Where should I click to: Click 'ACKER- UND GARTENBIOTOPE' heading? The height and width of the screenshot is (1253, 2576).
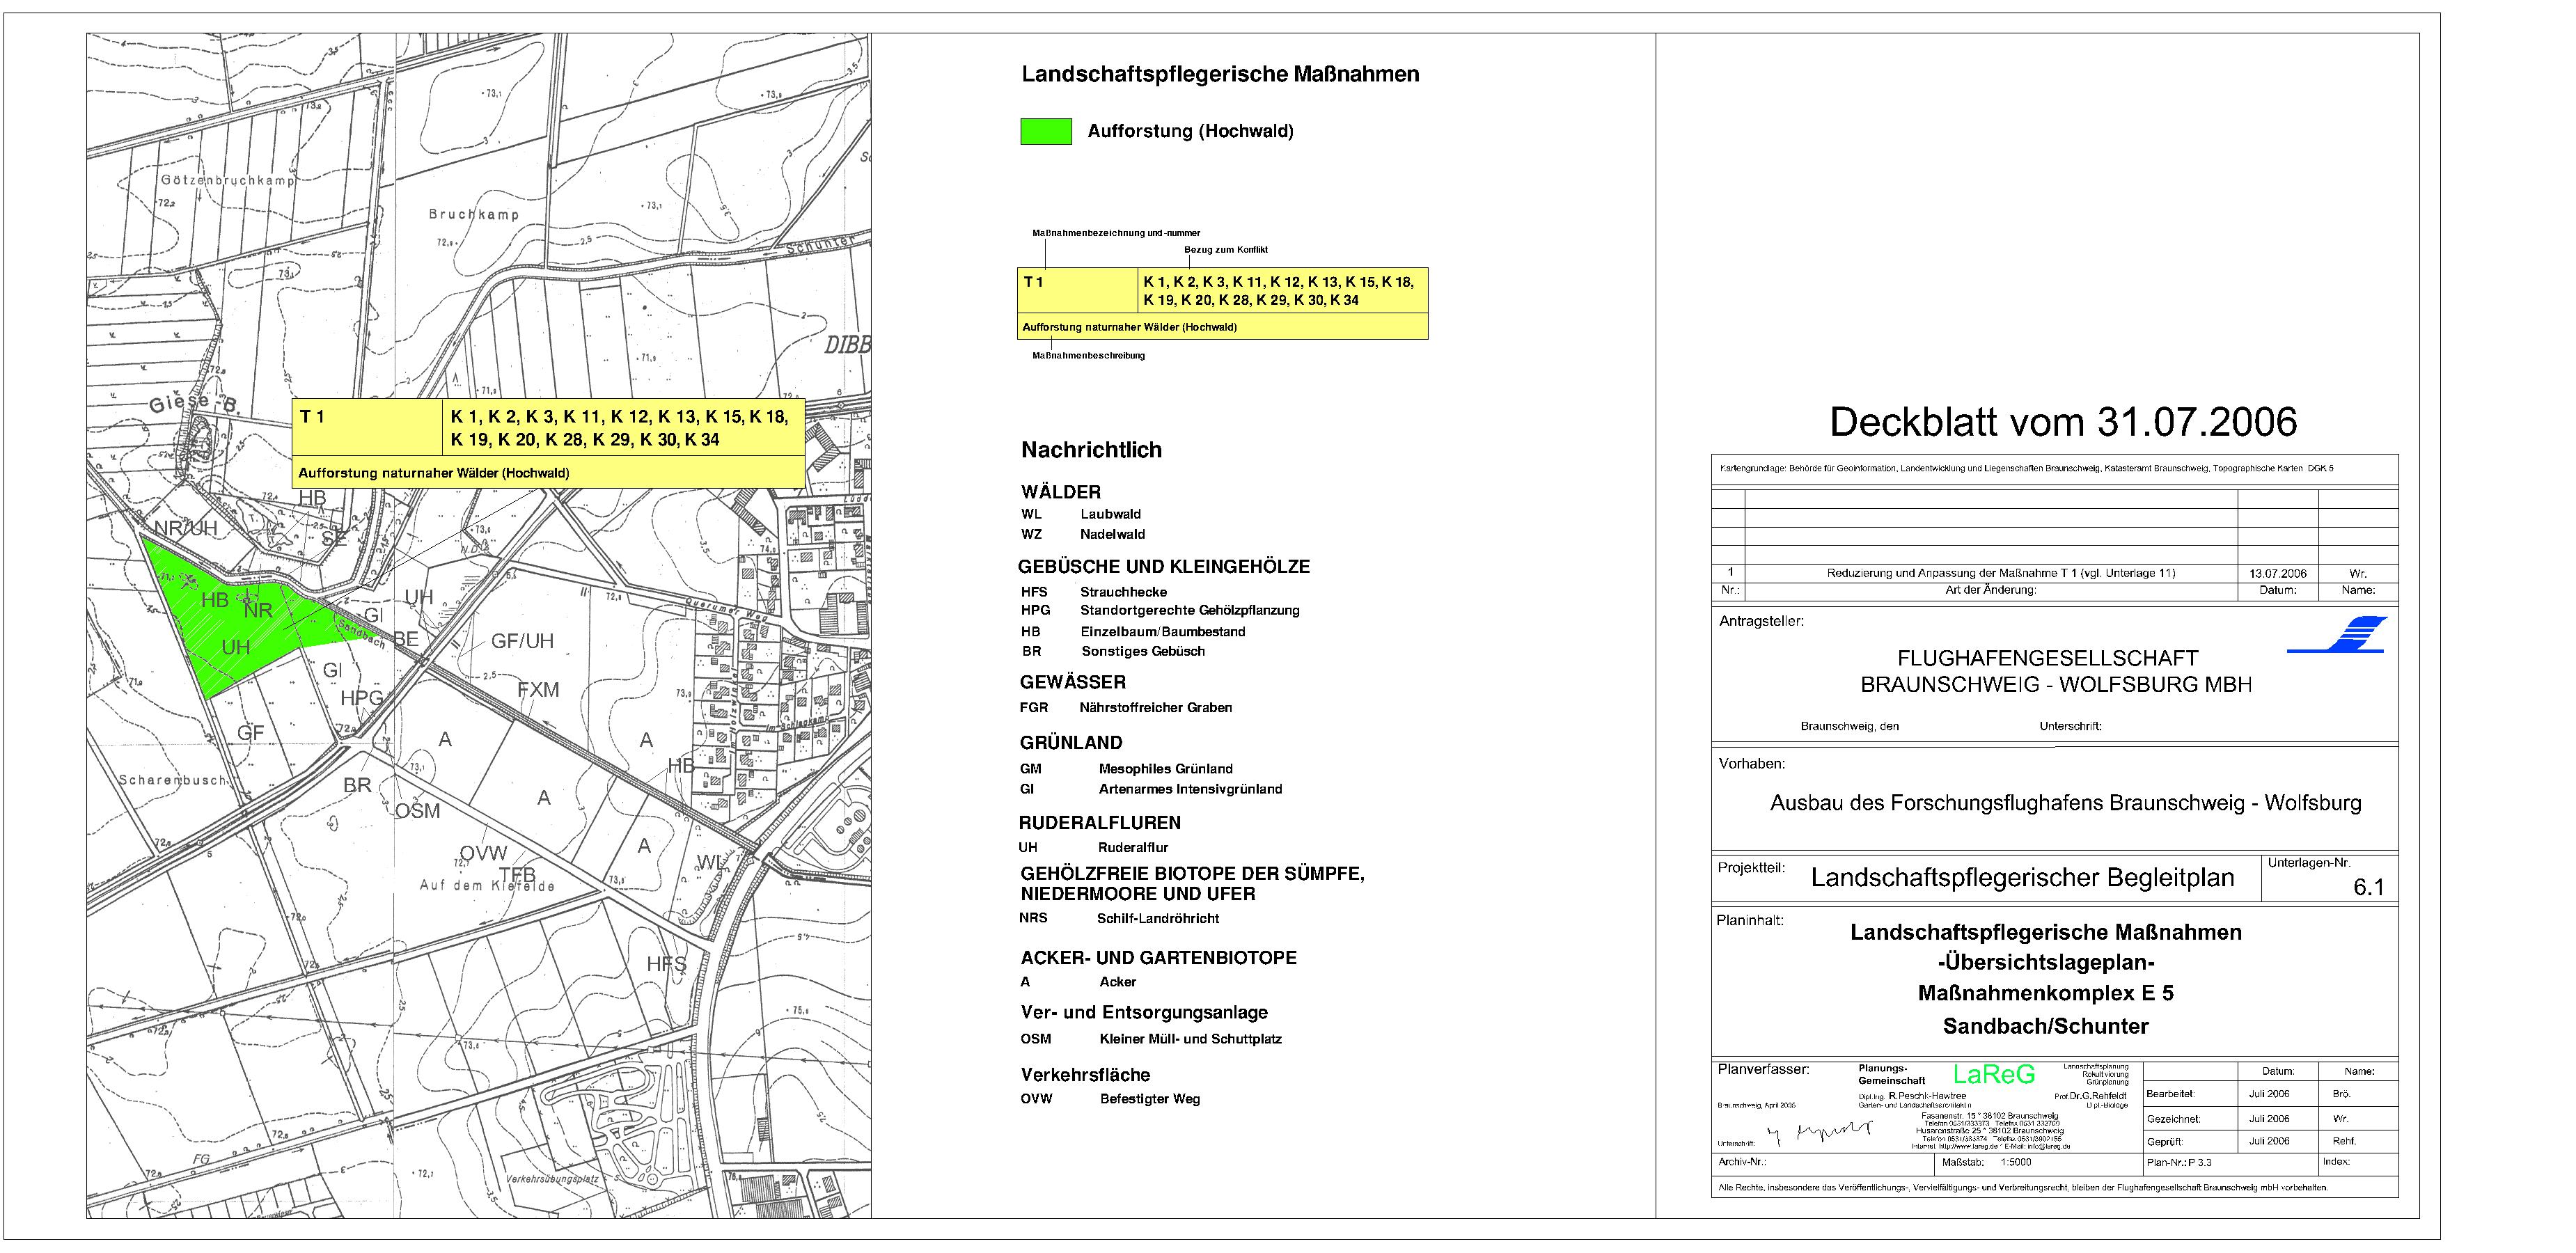1159,958
